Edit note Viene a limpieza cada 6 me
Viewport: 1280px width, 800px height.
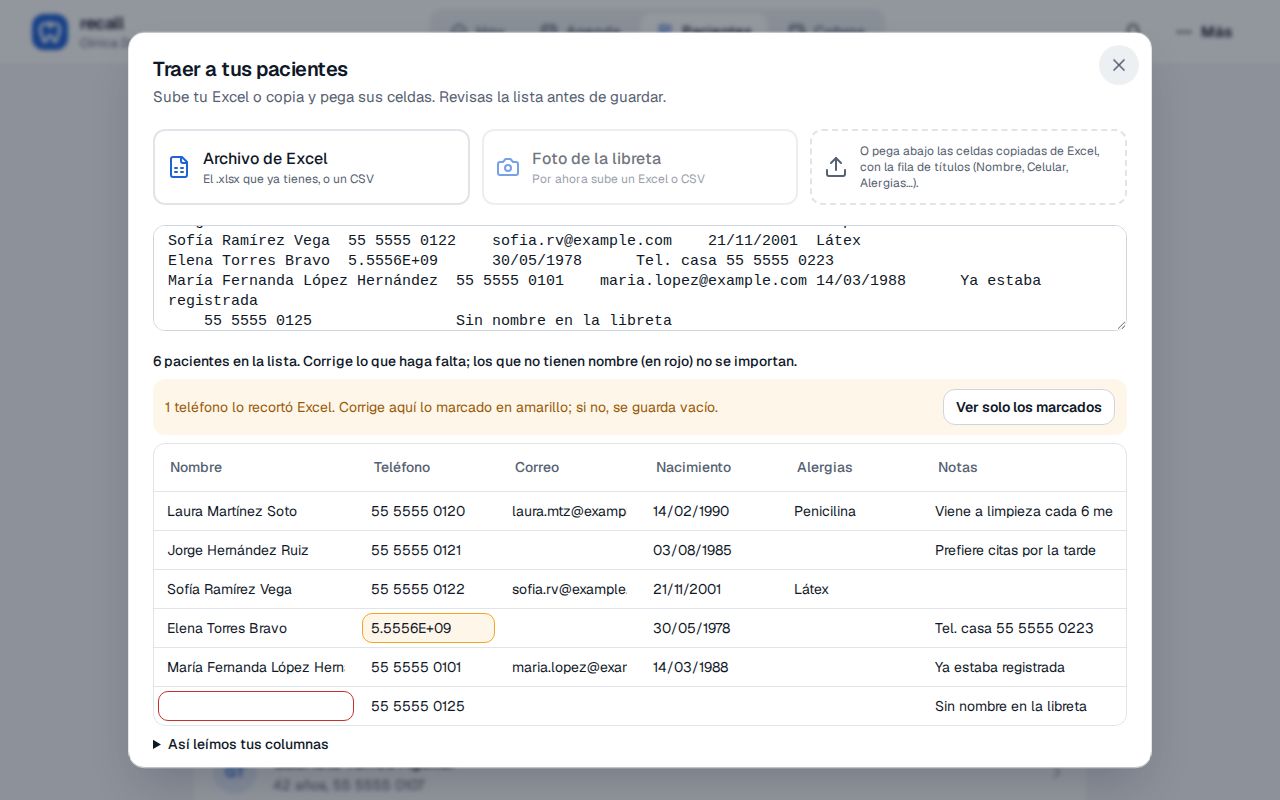coord(1024,511)
